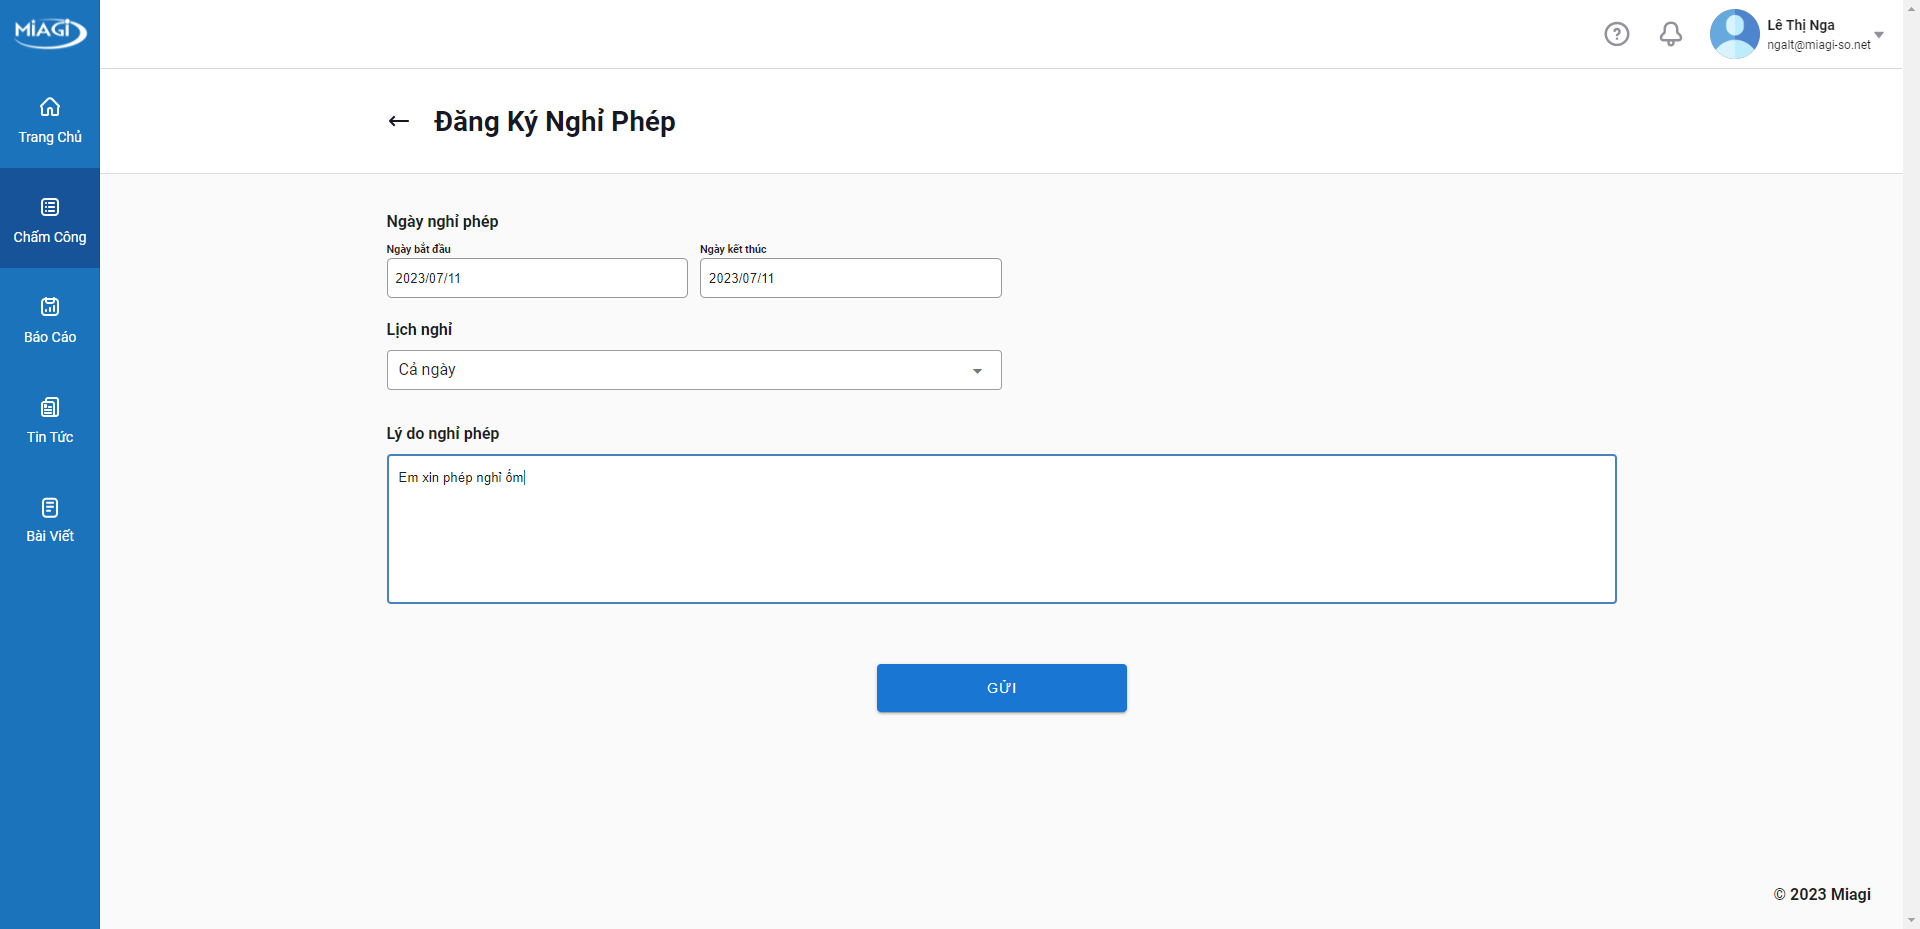
Task: Open the Báo Cáo report icon
Action: [50, 307]
